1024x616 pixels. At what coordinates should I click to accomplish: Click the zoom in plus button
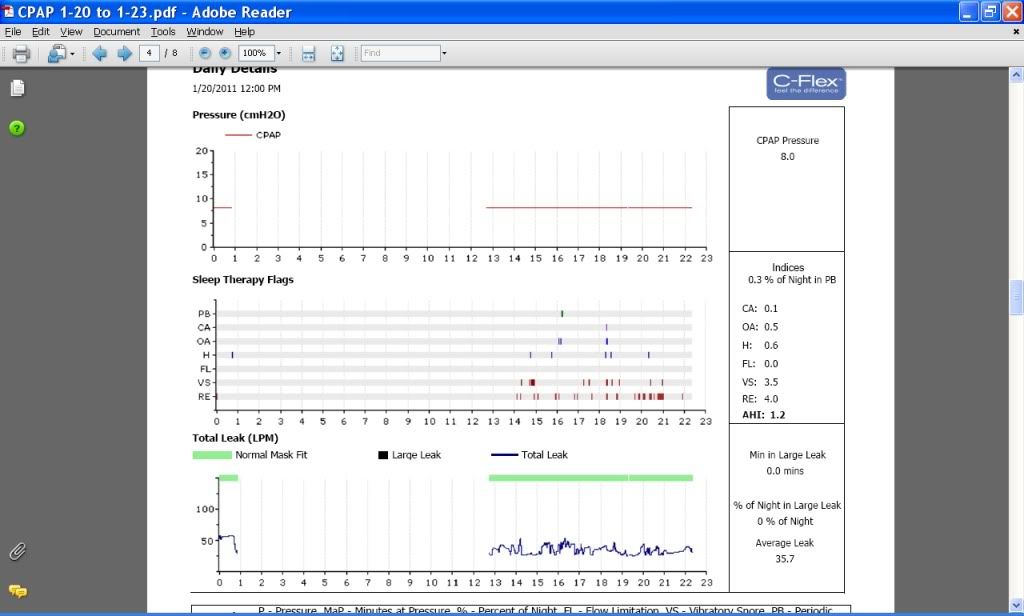pos(225,53)
